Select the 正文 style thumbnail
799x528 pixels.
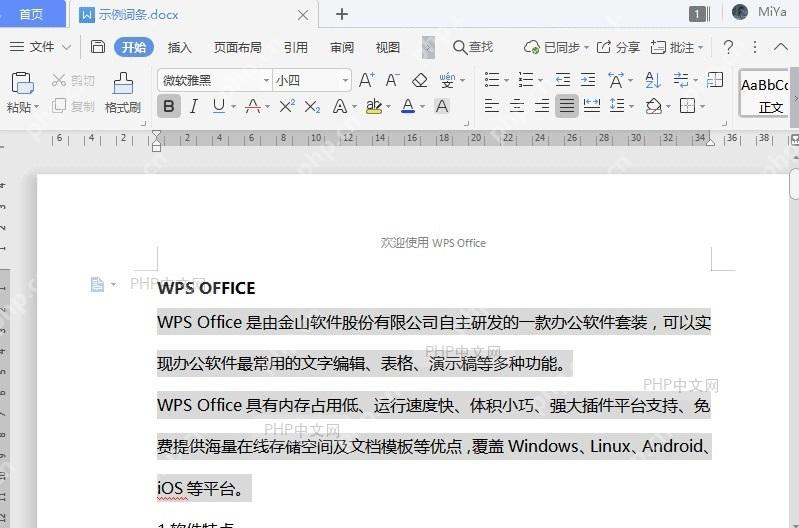764,93
